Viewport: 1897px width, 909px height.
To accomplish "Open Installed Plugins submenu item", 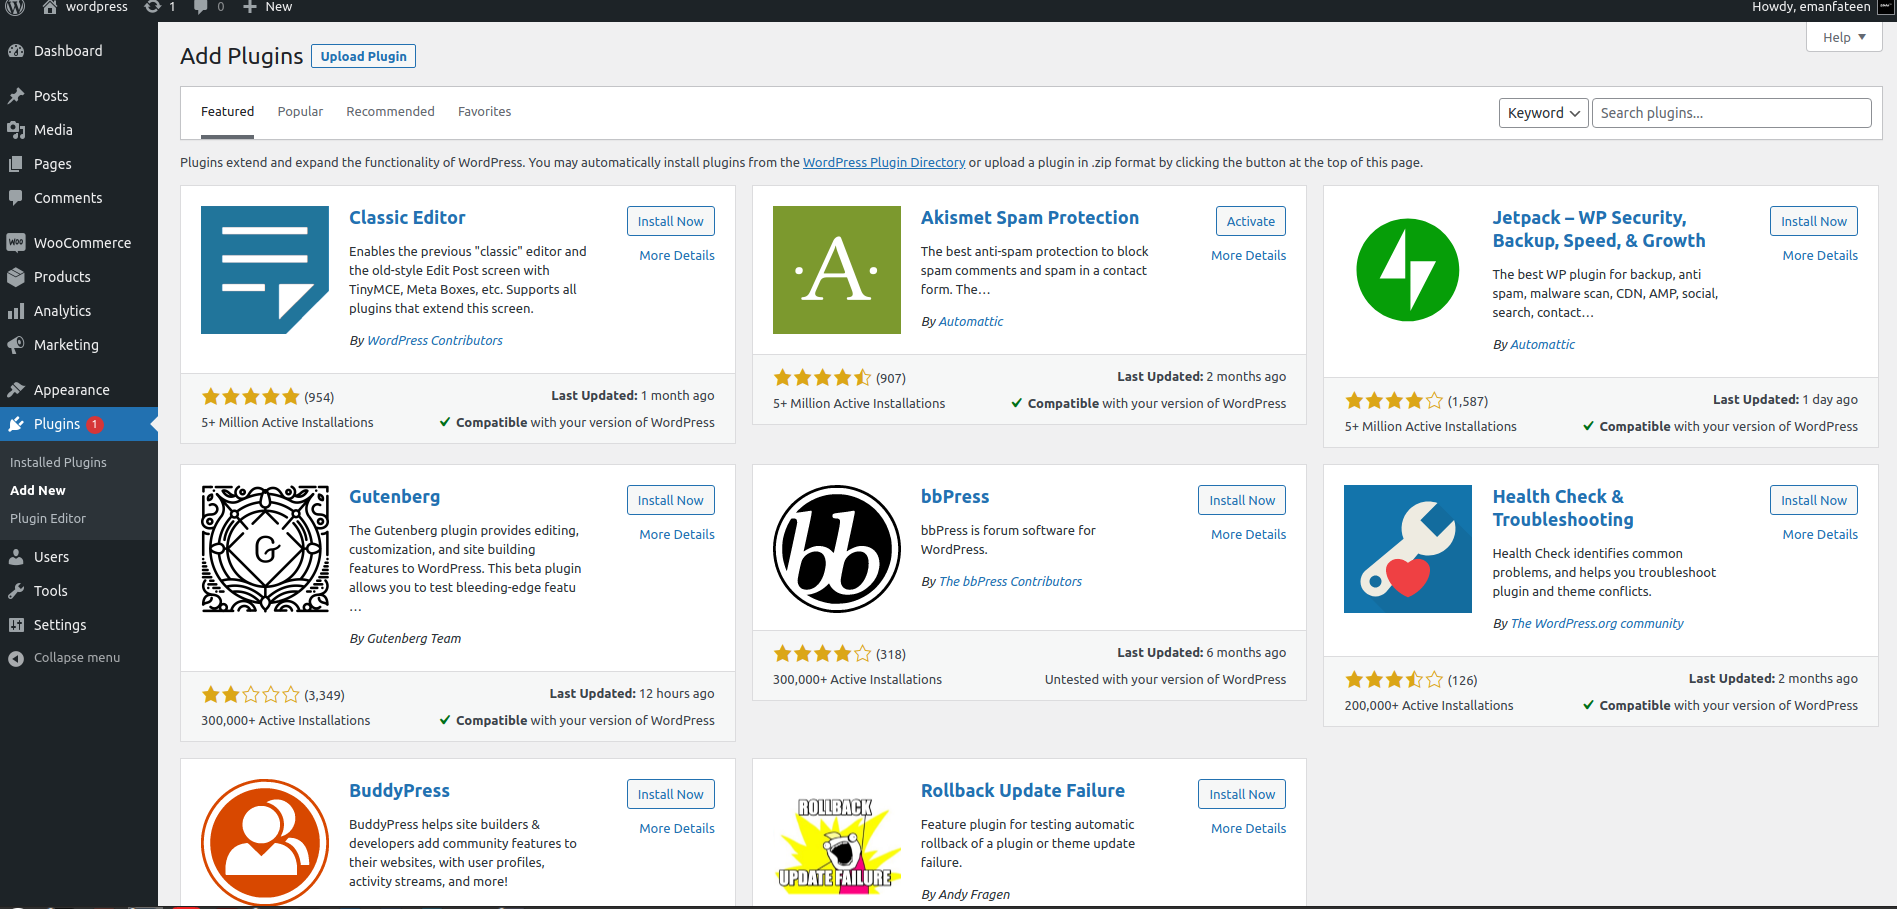I will click(58, 463).
